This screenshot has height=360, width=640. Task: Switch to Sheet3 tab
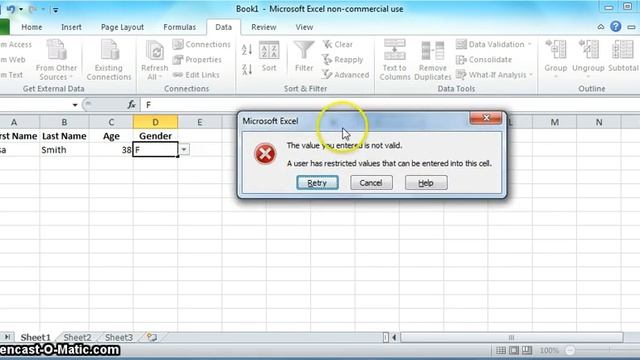click(x=119, y=337)
